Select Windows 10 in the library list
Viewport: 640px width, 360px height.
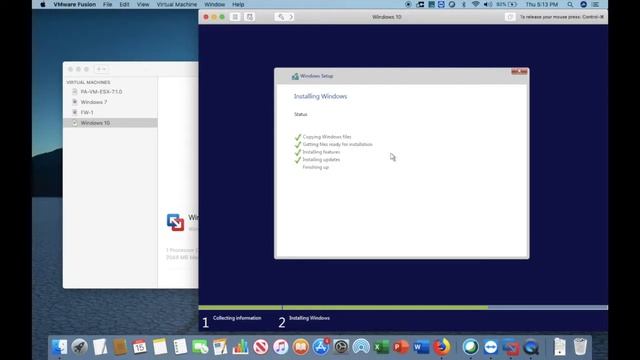110,123
